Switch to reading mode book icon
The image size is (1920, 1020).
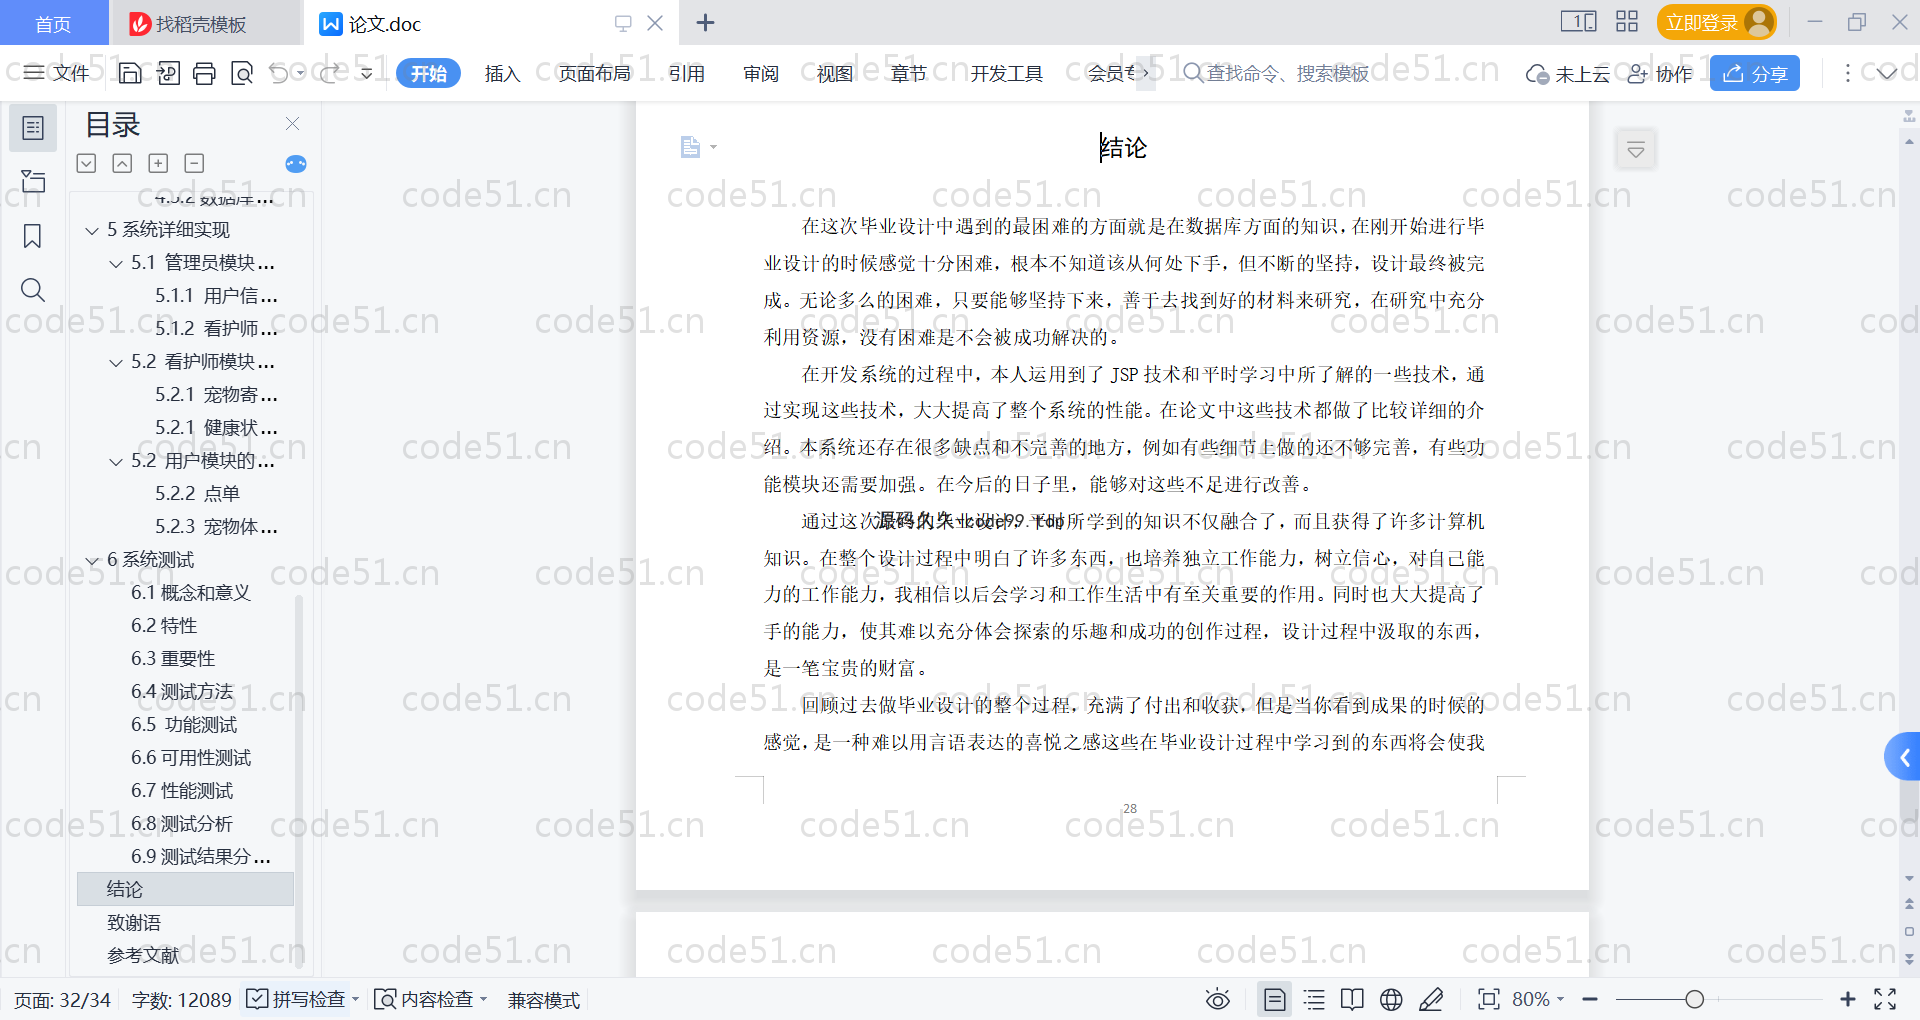(x=1352, y=999)
